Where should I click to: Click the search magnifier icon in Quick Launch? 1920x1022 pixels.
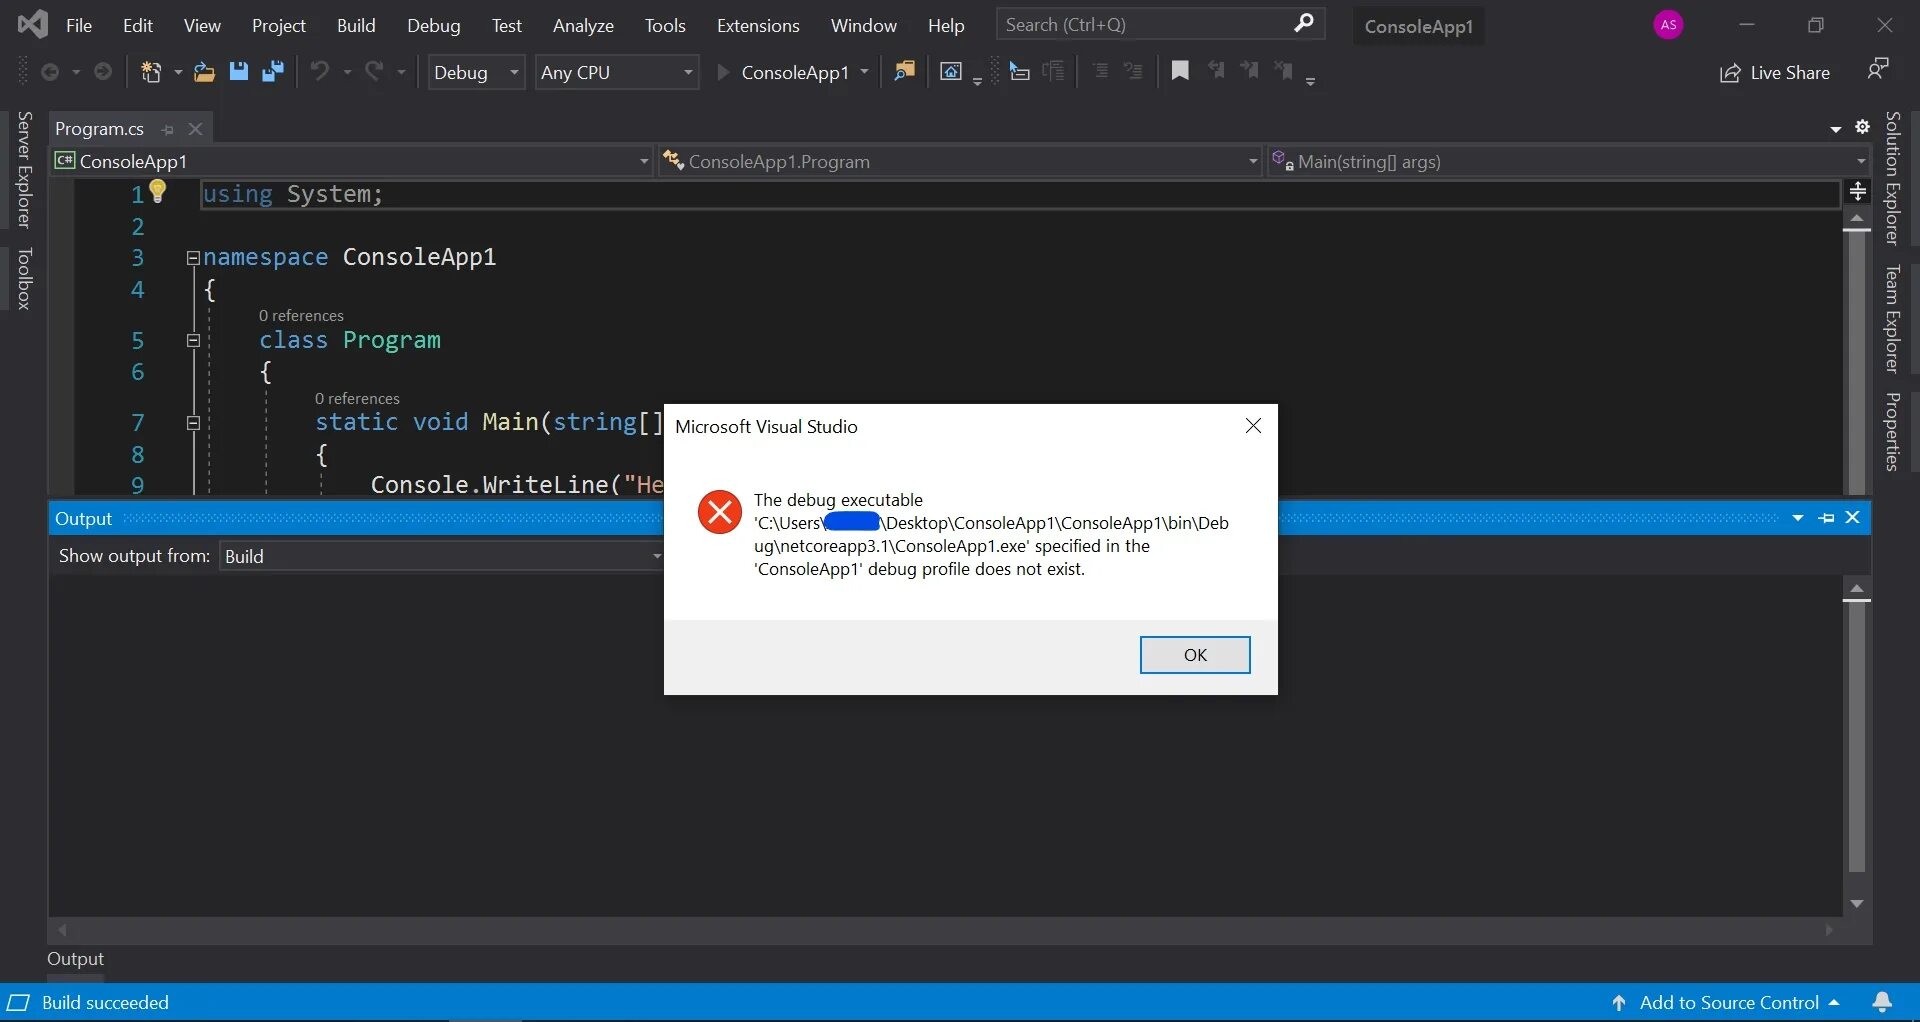pos(1304,23)
